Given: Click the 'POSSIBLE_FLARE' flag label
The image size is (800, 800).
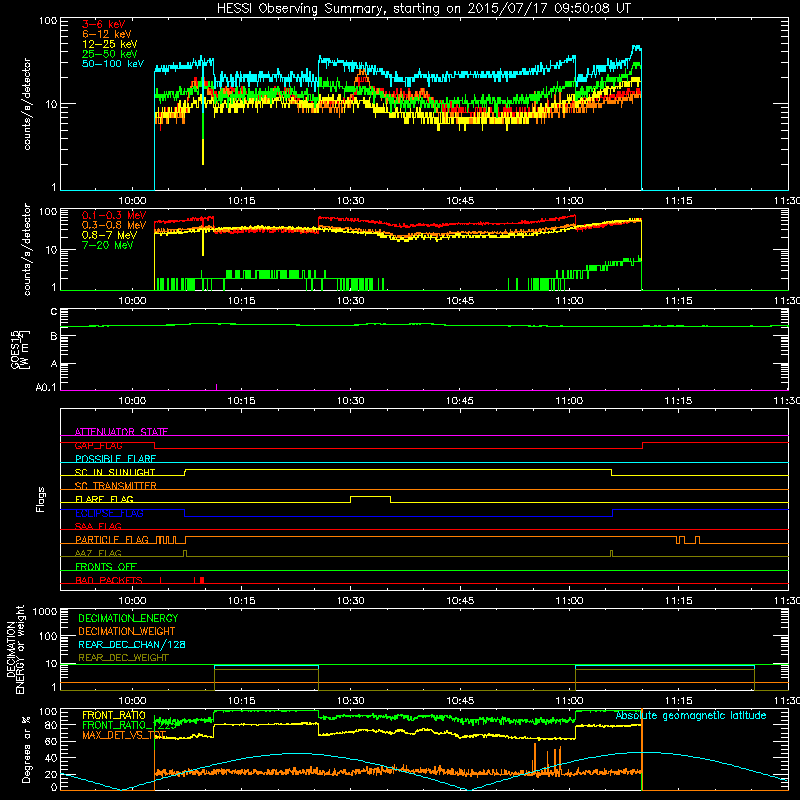Looking at the screenshot, I should point(115,459).
